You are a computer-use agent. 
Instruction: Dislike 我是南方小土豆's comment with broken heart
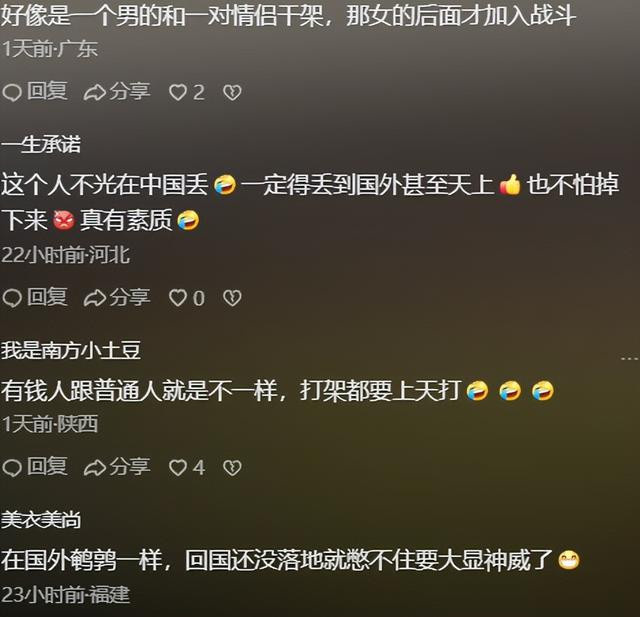click(x=232, y=468)
